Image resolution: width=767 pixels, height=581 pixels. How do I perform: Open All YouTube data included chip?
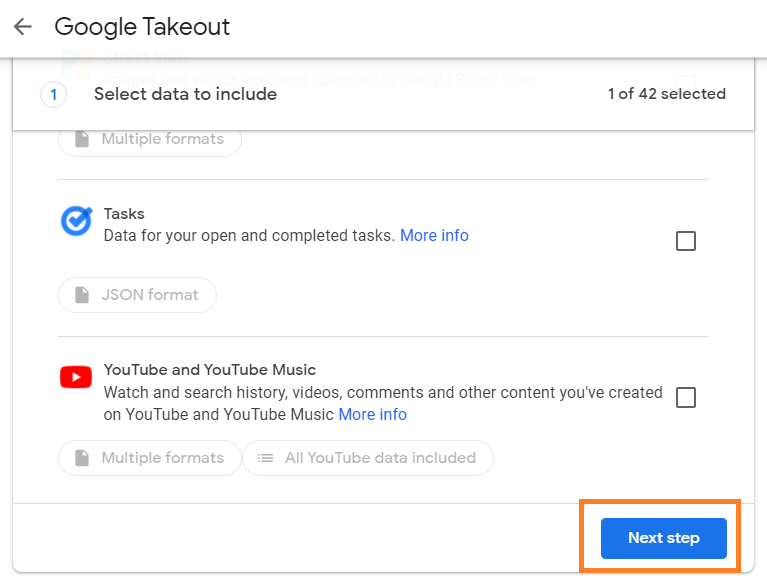(368, 458)
